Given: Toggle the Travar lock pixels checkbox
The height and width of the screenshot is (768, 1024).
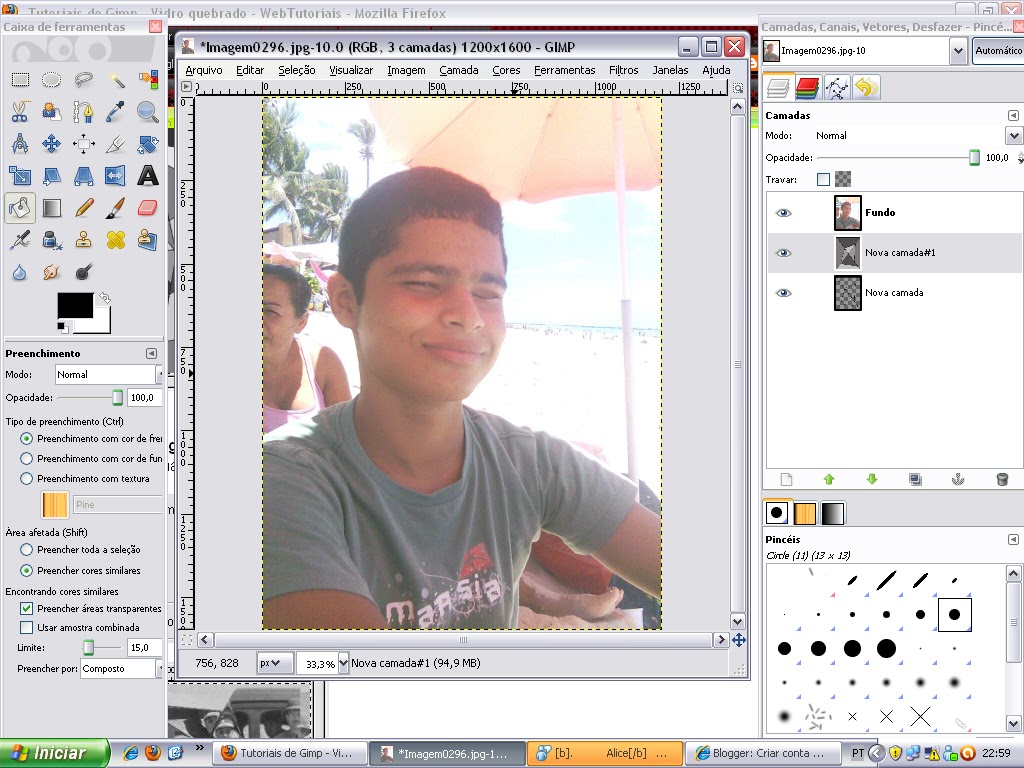Looking at the screenshot, I should [x=823, y=180].
